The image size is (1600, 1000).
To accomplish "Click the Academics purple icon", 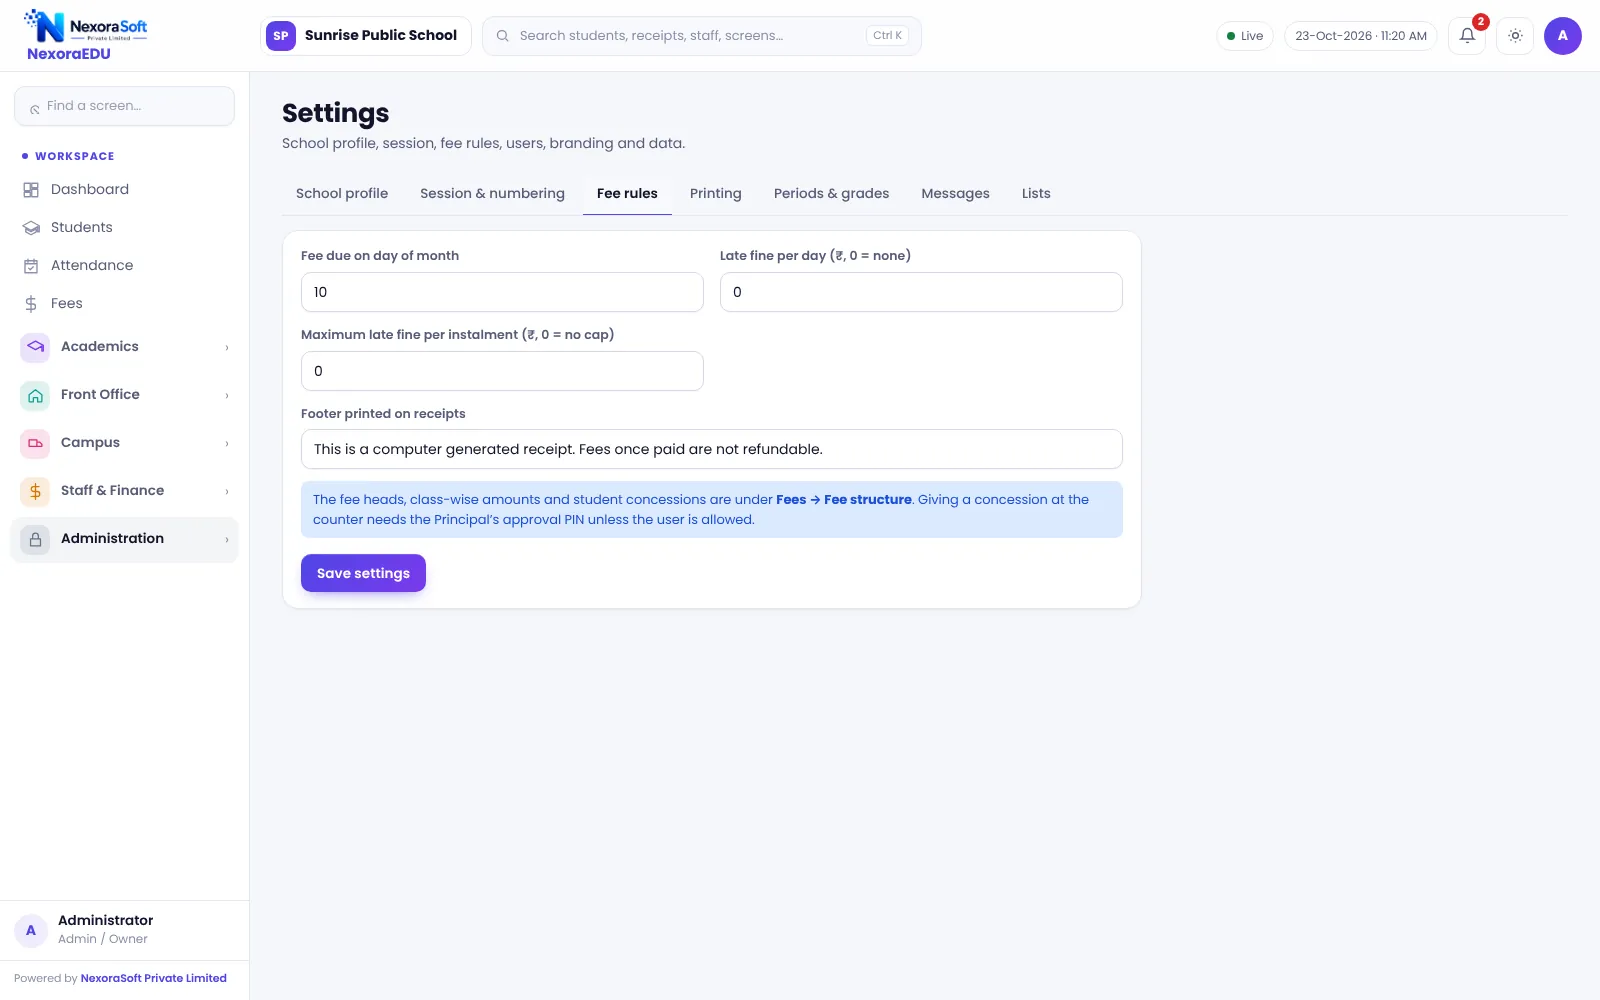I will (x=35, y=347).
